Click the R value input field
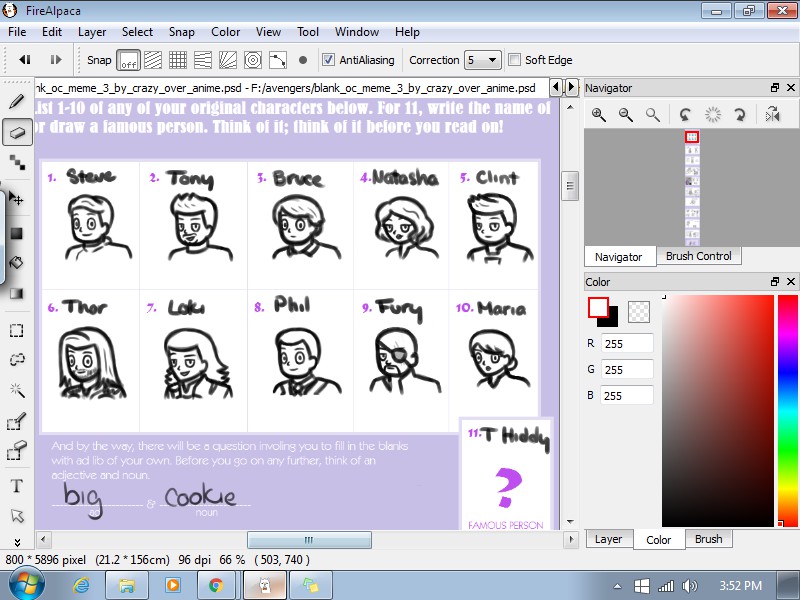The image size is (800, 600). coord(627,343)
